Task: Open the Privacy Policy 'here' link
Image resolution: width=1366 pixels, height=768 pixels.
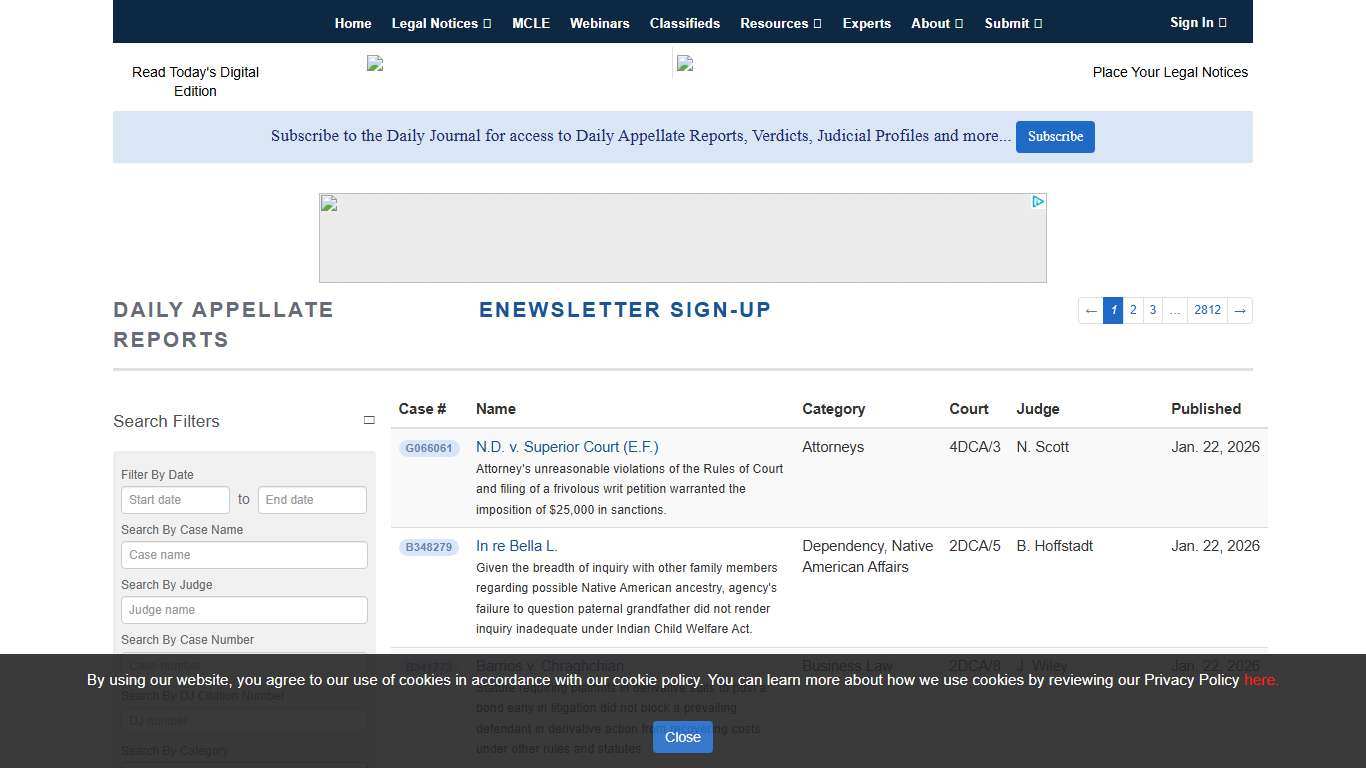Action: (1260, 680)
